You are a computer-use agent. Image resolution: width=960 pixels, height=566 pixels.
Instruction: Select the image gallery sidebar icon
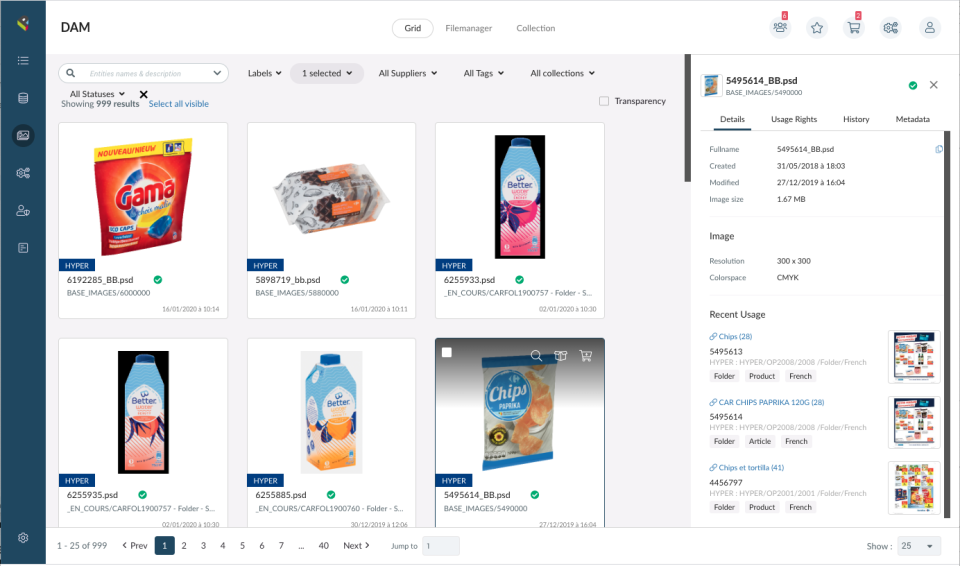(23, 135)
